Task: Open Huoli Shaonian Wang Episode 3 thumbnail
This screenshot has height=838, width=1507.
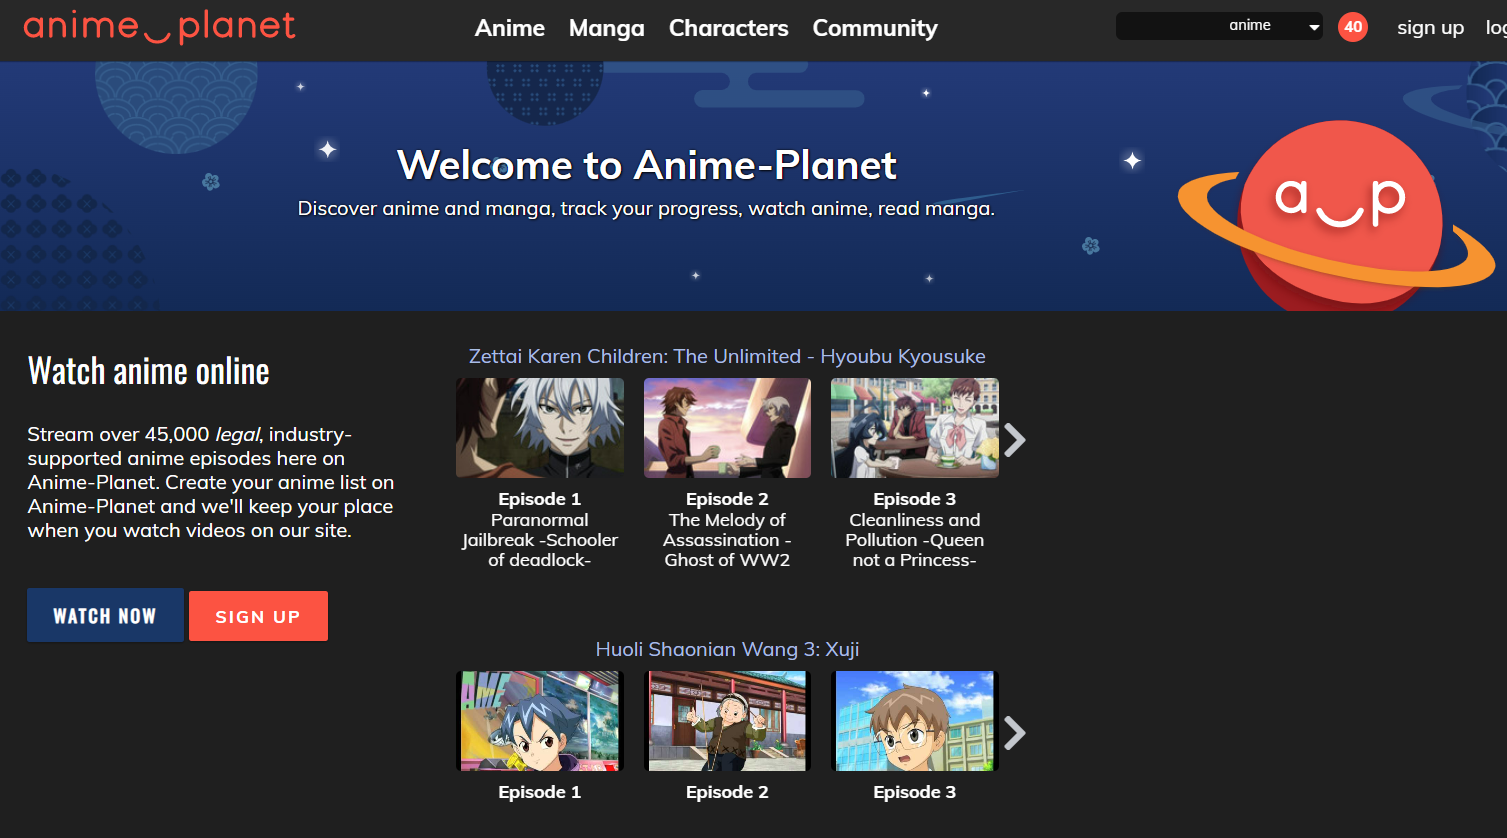Action: click(915, 721)
